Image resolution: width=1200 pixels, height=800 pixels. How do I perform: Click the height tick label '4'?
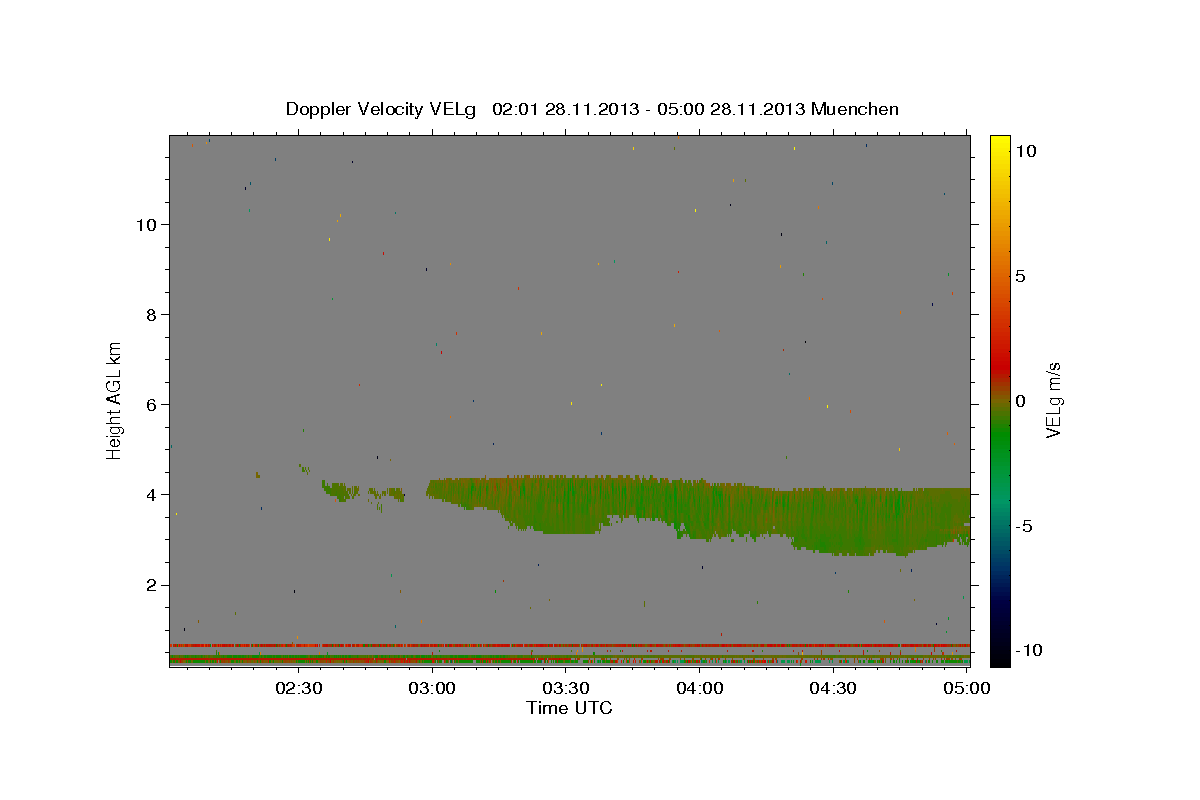[150, 494]
